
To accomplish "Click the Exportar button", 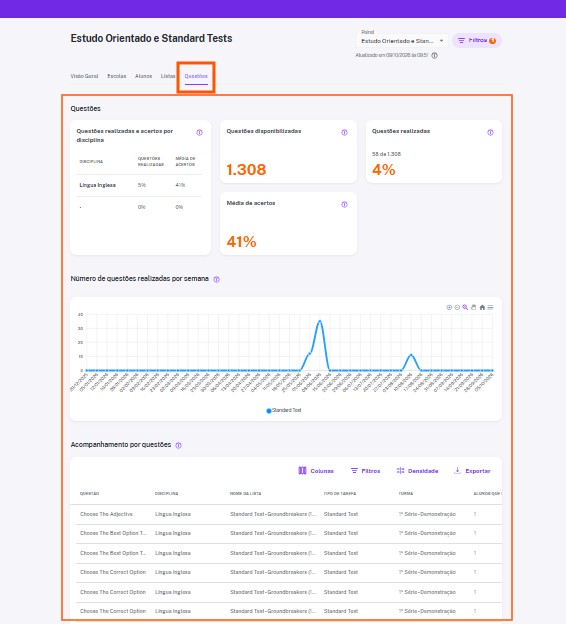I will coord(472,471).
